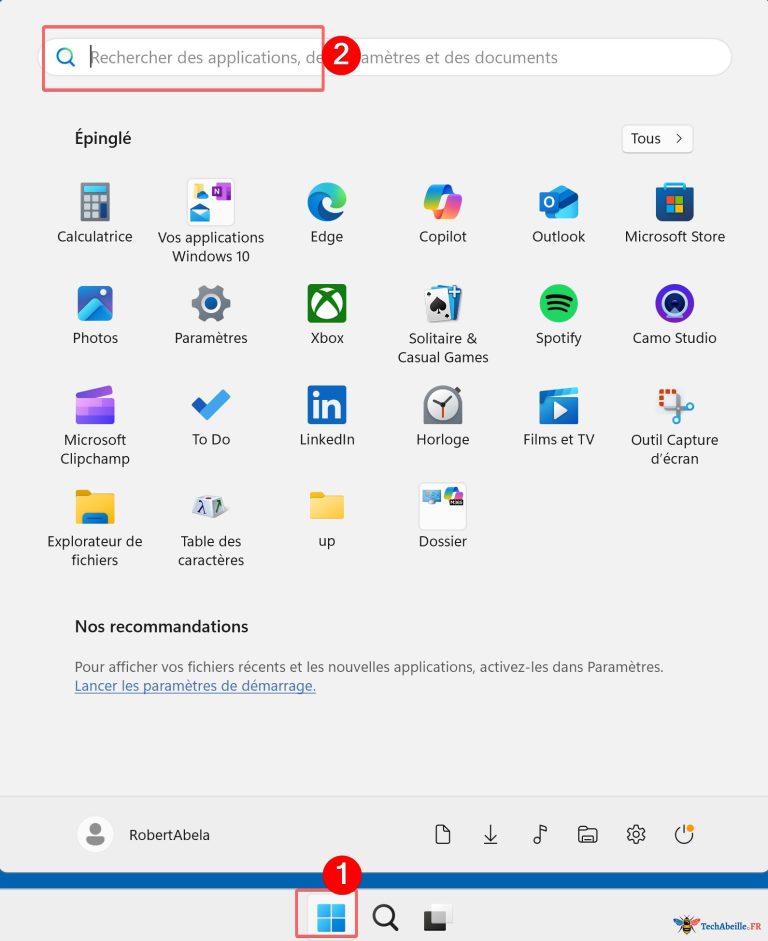Launch Xbox app

click(327, 314)
